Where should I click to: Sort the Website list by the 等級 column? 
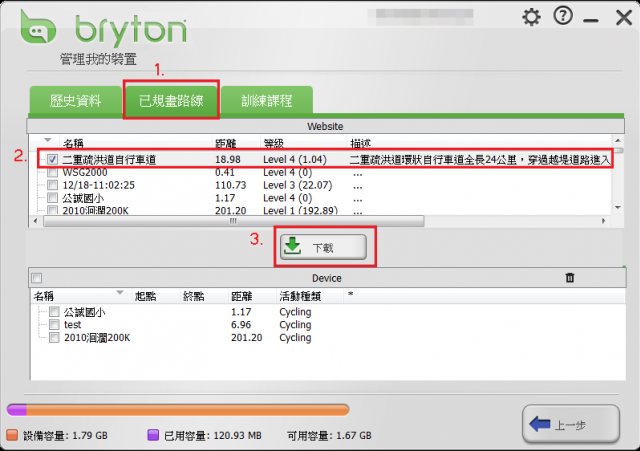273,143
